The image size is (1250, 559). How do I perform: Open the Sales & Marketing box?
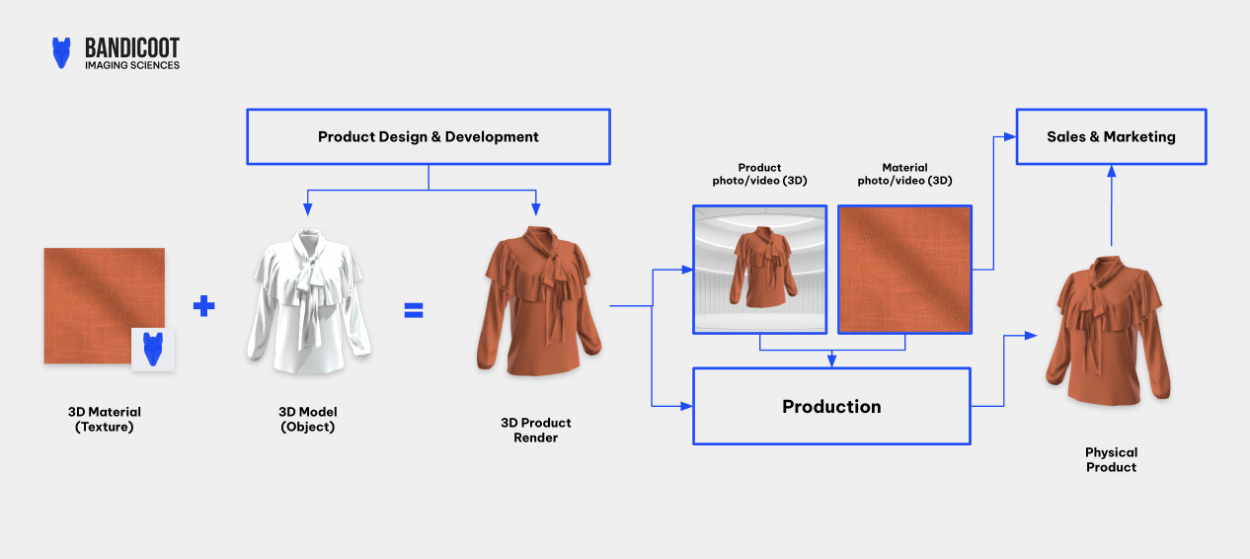point(1111,137)
